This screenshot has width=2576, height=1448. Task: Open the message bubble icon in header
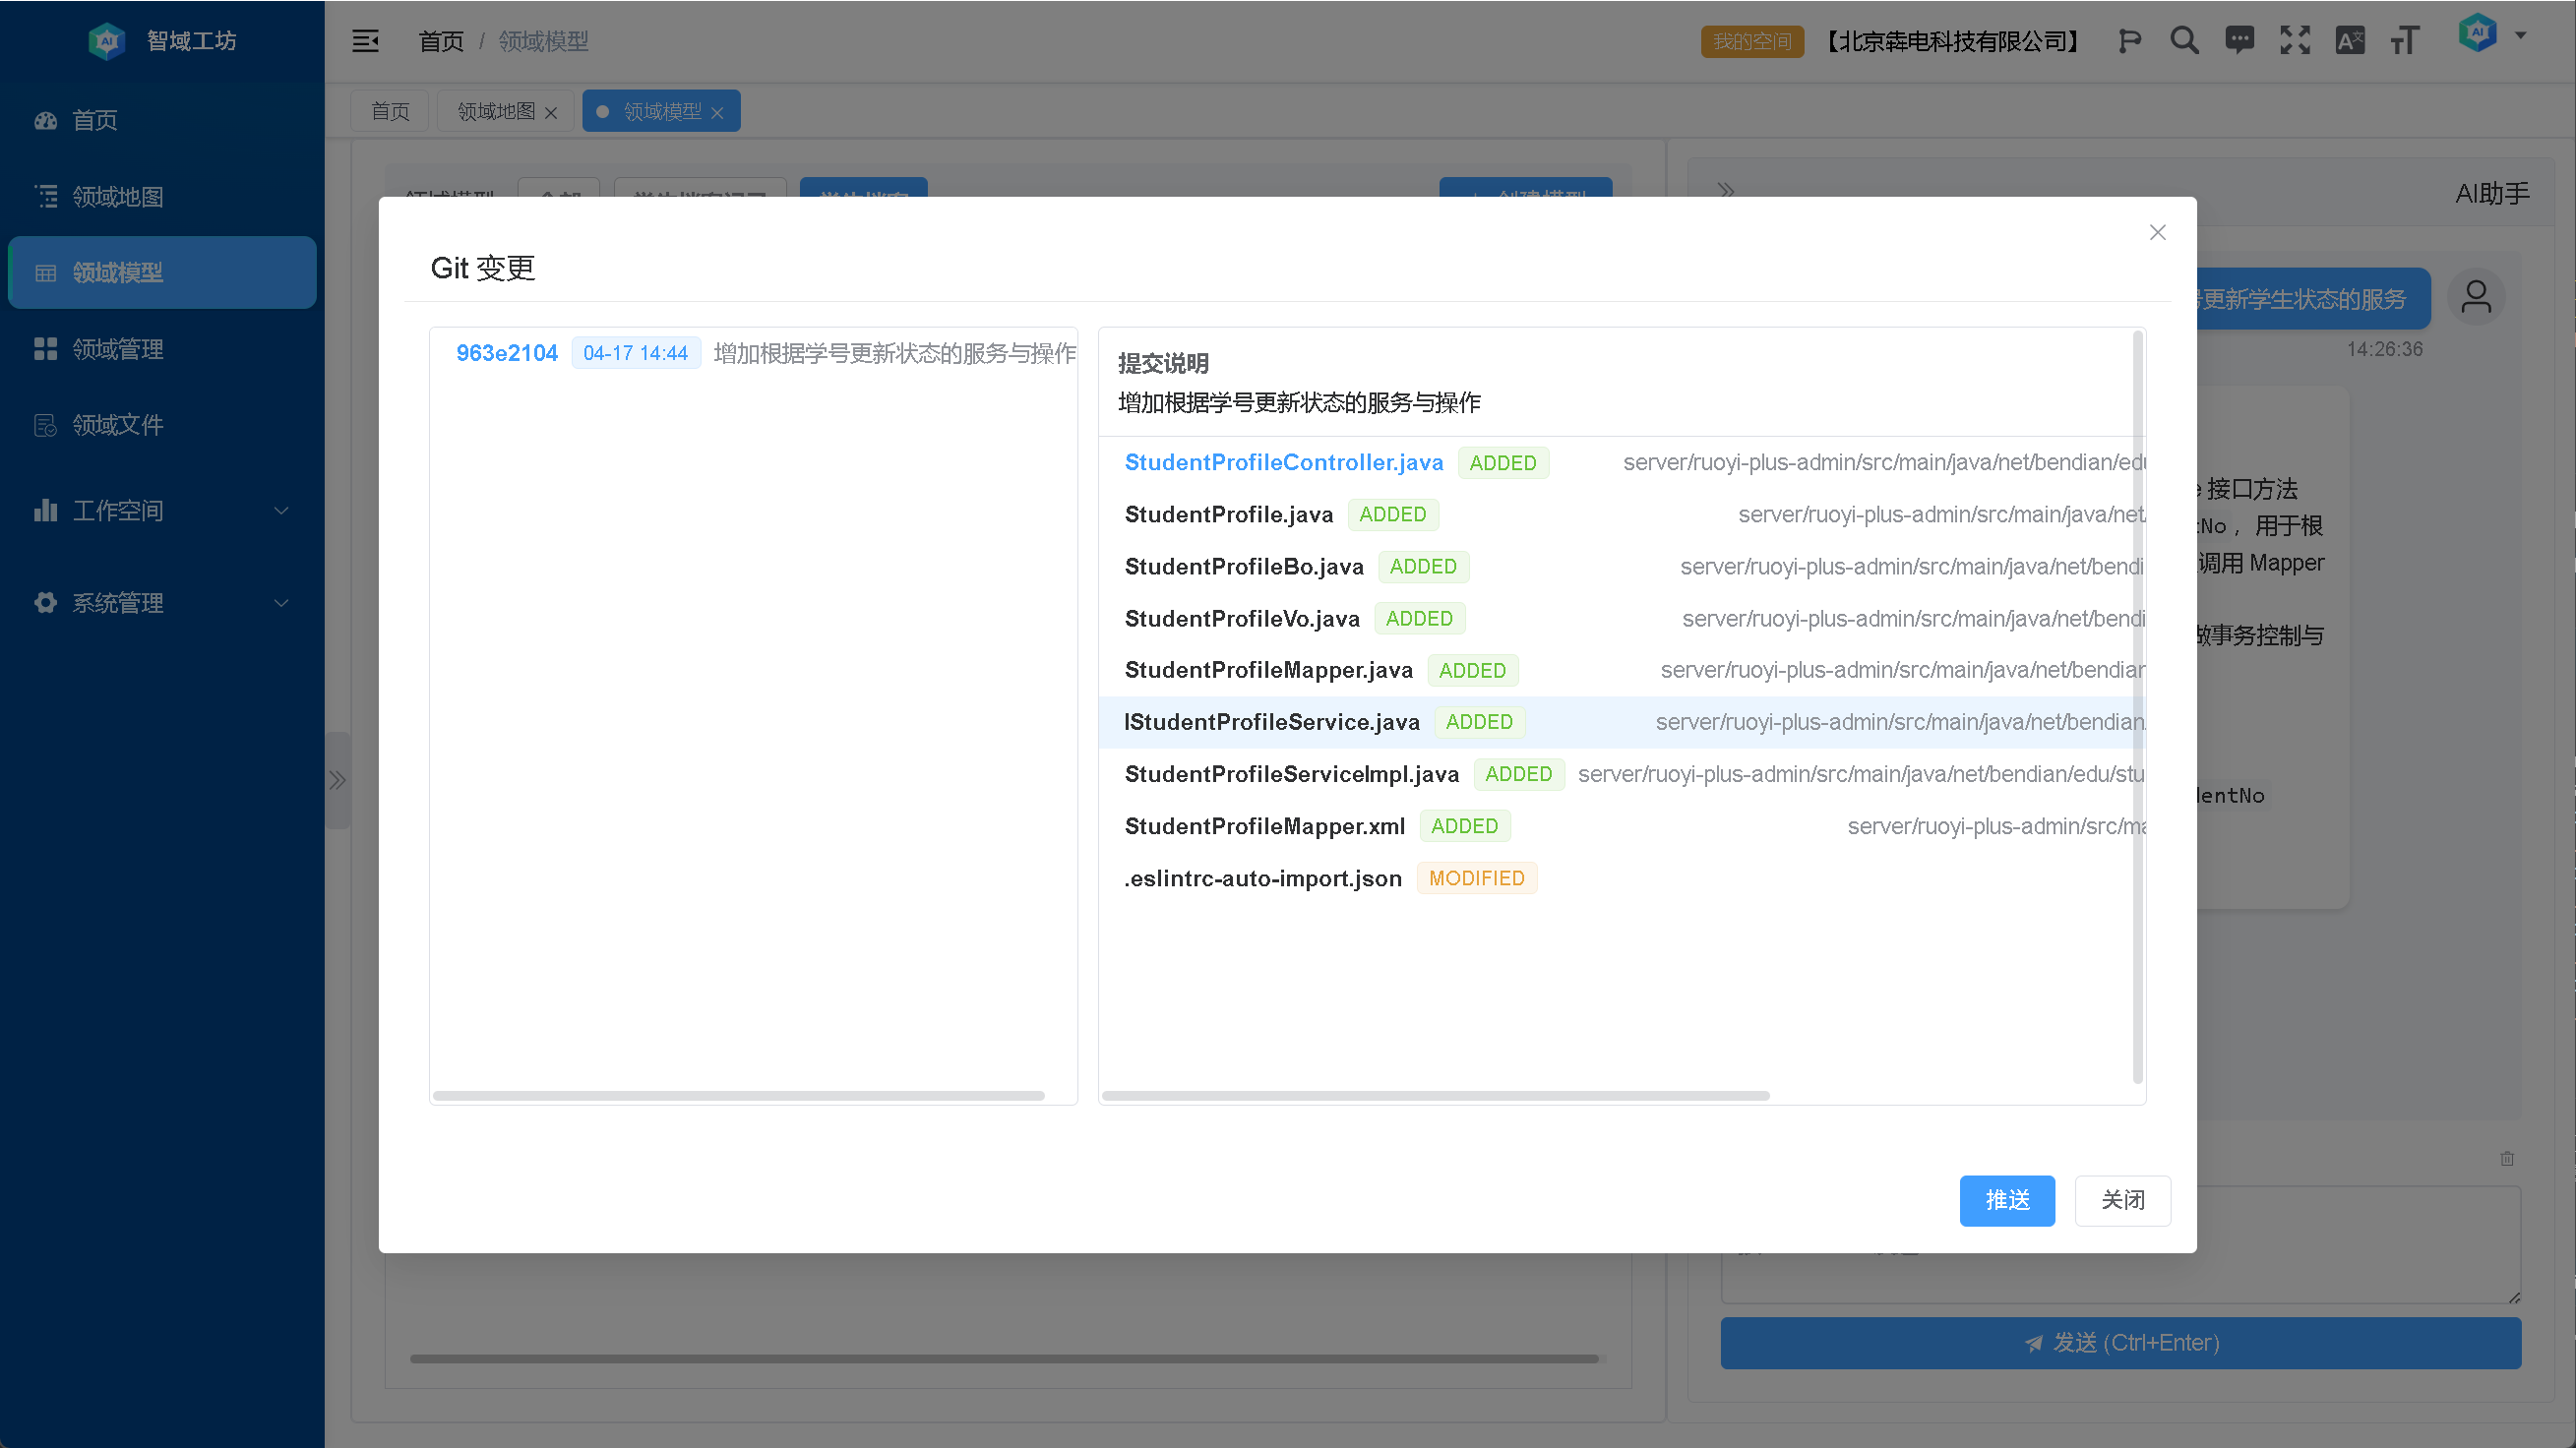(2239, 41)
